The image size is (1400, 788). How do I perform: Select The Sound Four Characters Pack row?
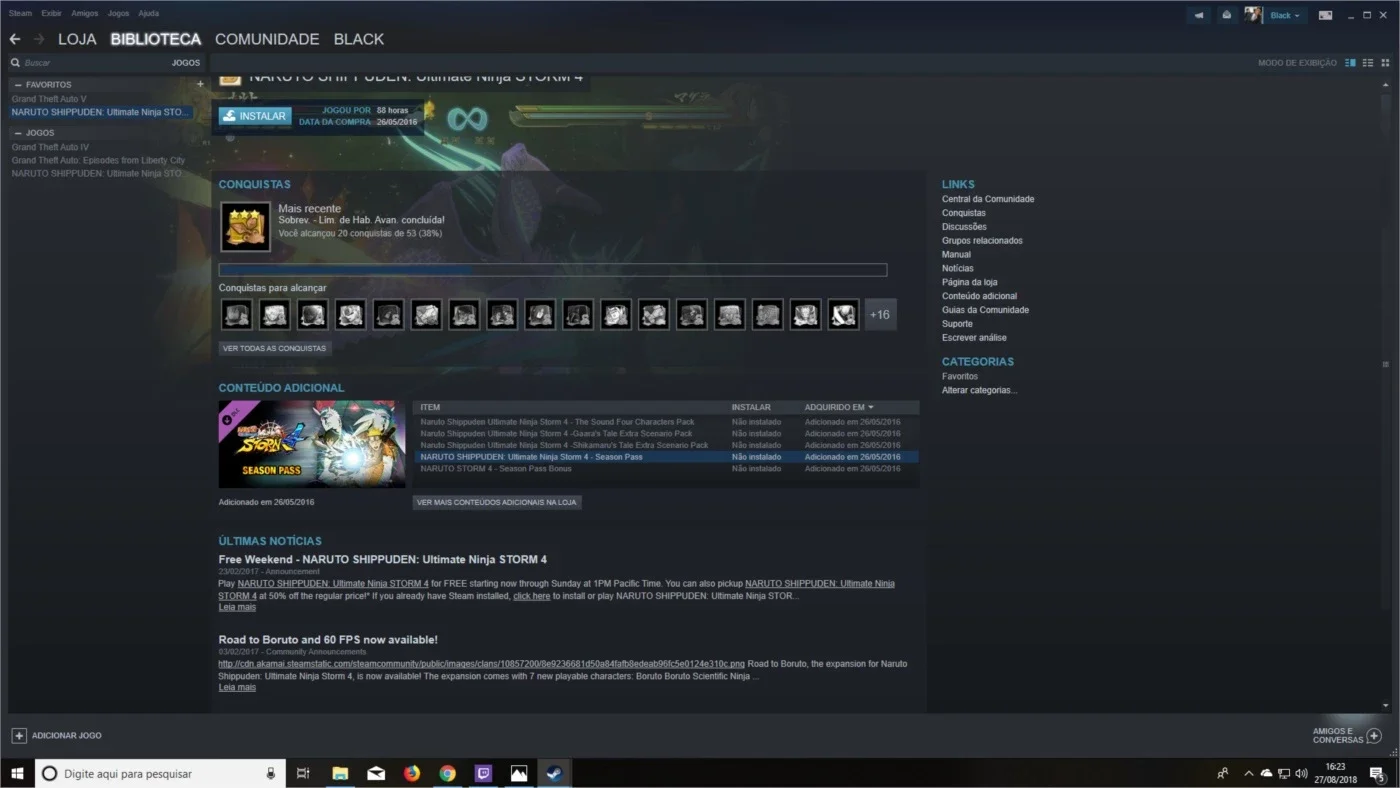(666, 422)
